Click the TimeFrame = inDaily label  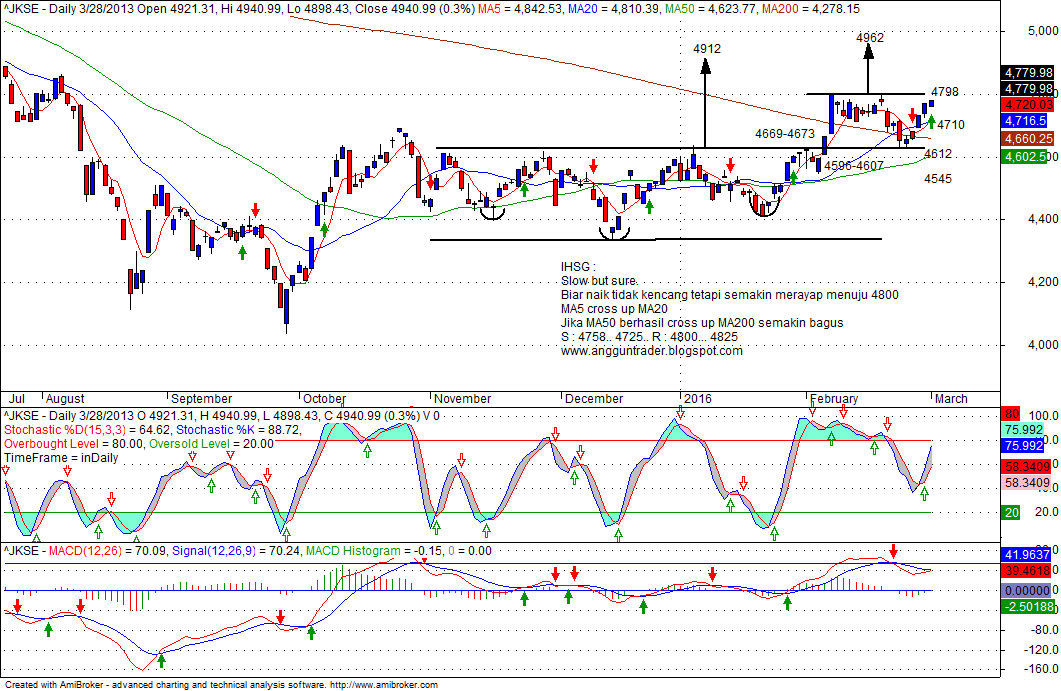pyautogui.click(x=61, y=458)
